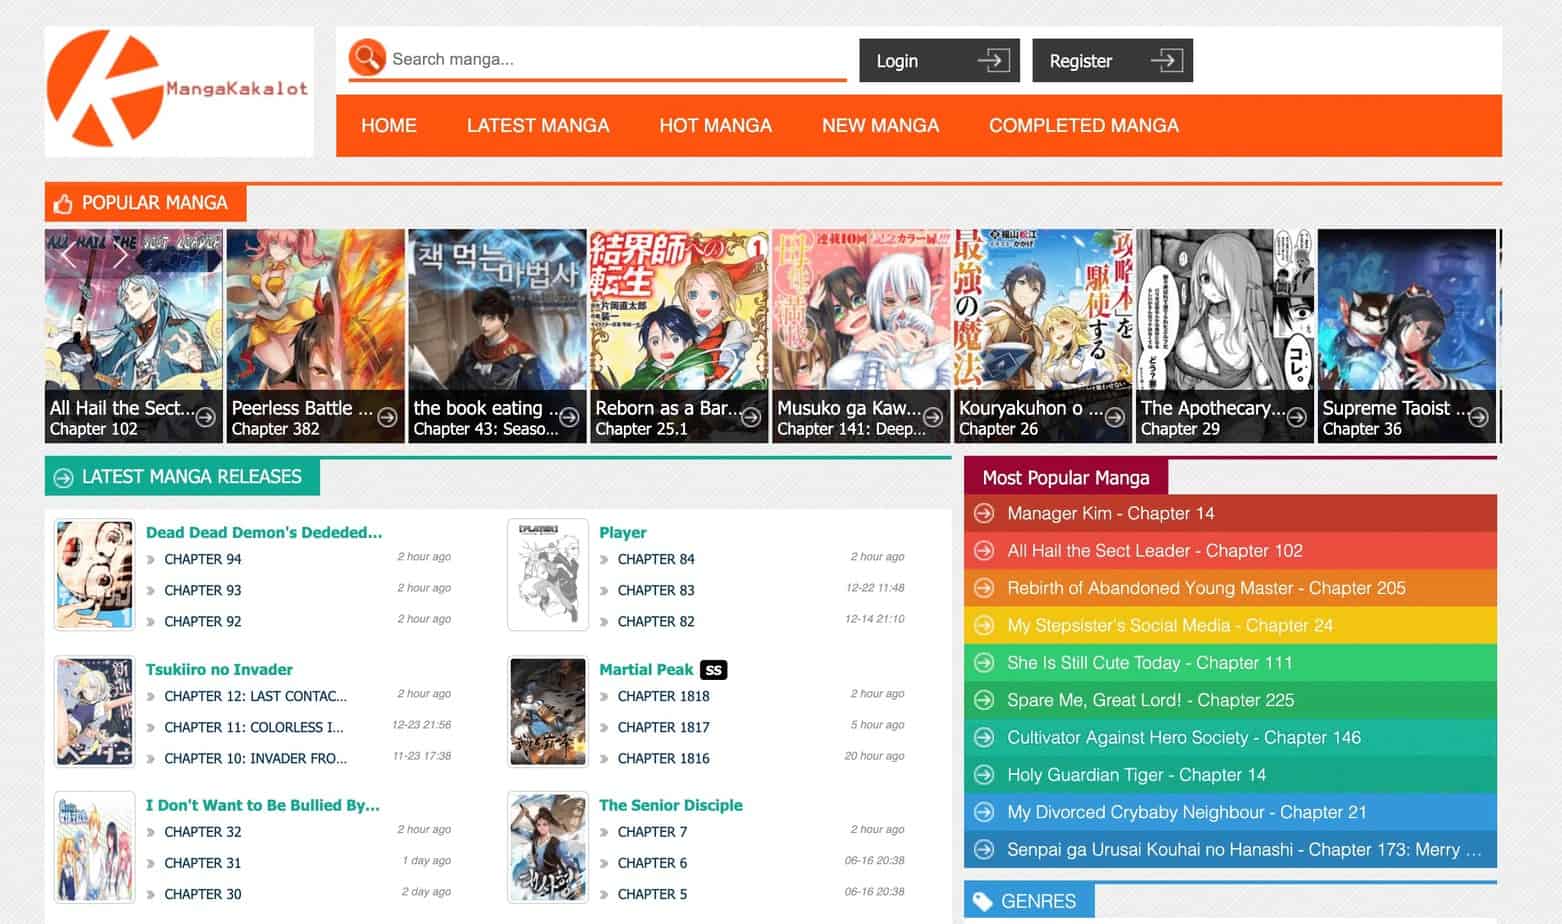Click the arrow icon on Kouryakuhon card
Viewport: 1562px width, 924px height.
(x=1115, y=417)
